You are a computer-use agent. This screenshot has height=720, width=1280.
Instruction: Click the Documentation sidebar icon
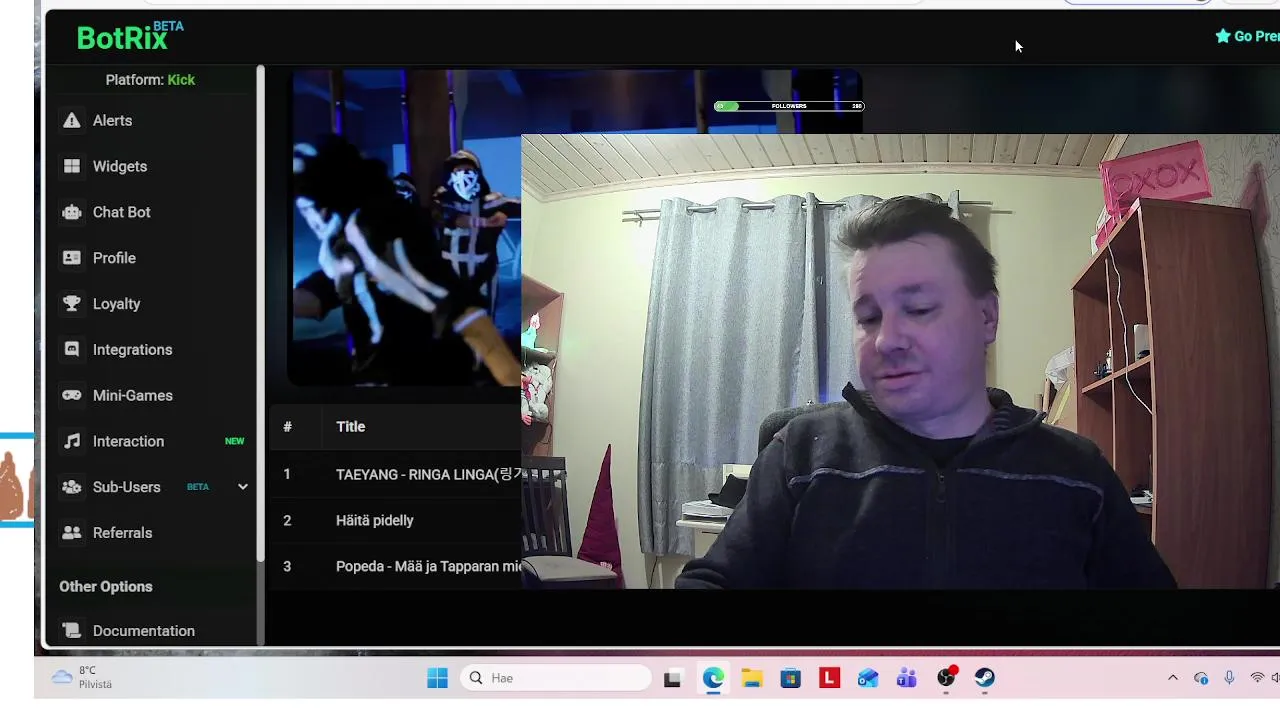click(x=72, y=631)
